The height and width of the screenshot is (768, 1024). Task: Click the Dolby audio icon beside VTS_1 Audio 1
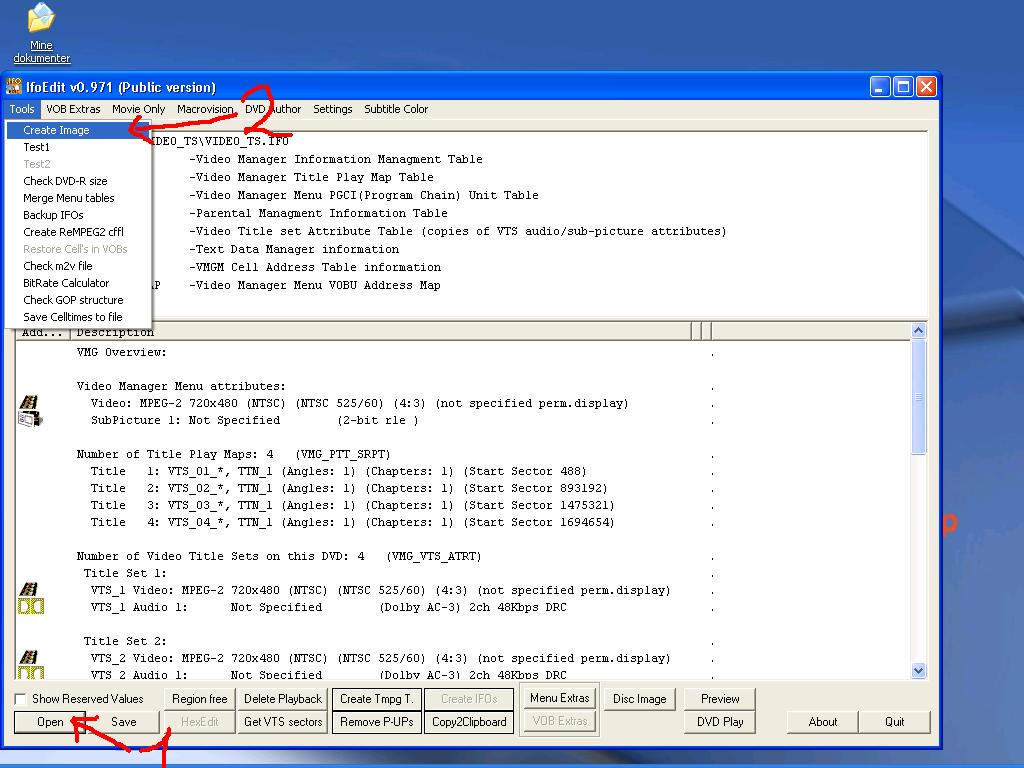point(31,607)
